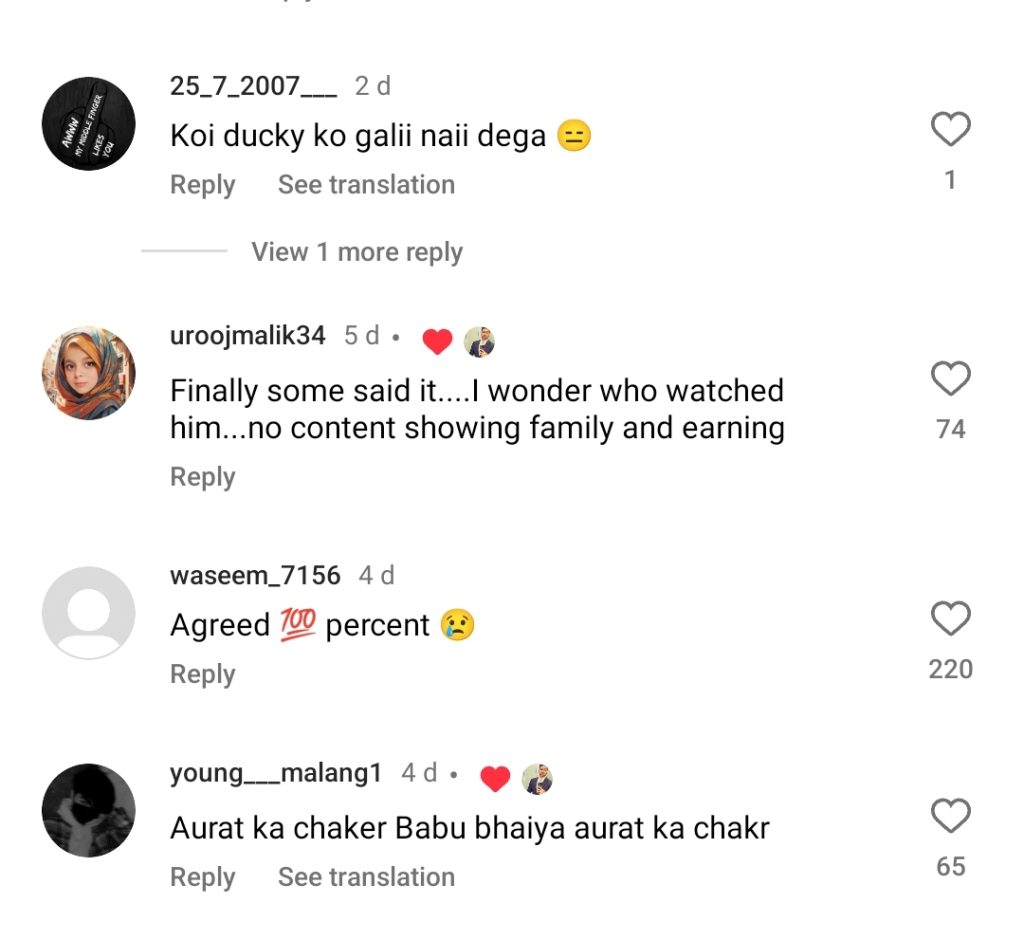Reply to 25_7_2007___'s comment
Viewport: 1024px width, 940px height.
click(202, 185)
